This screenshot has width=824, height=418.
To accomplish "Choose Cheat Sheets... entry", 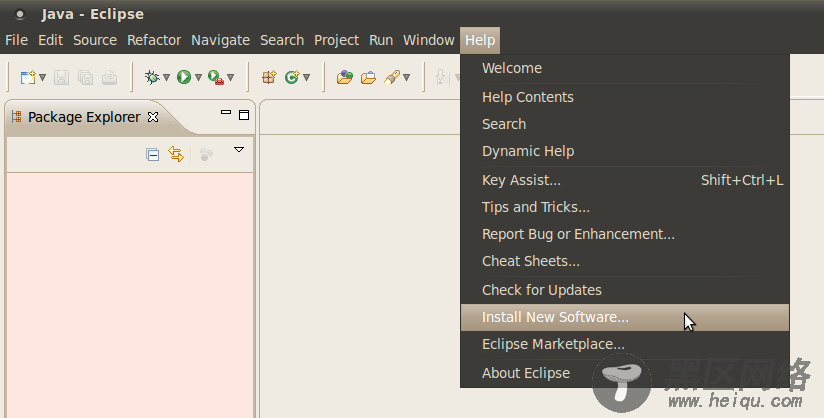I will click(x=625, y=261).
